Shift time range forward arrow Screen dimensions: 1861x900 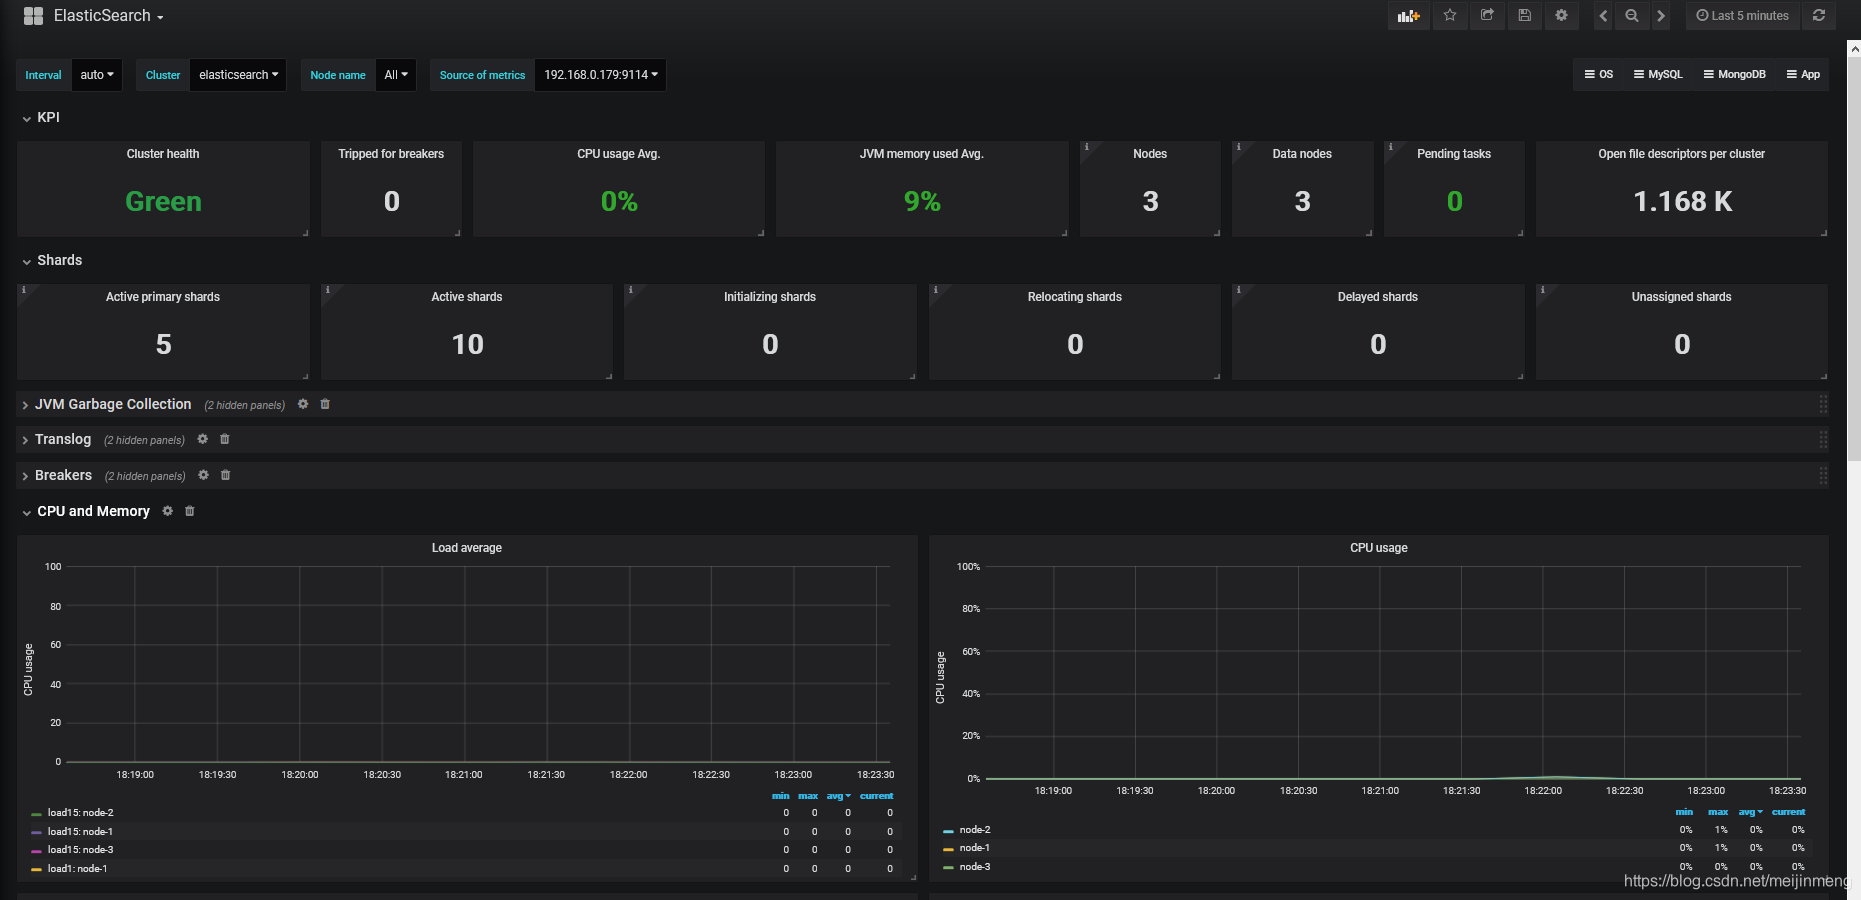(1661, 16)
